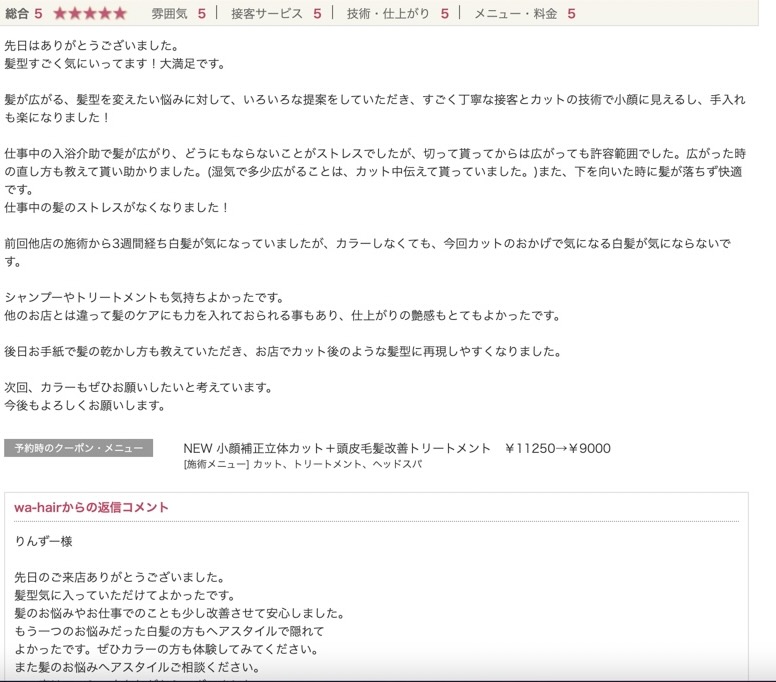
Task: Click the wa-hairからの返信コメント heading
Action: [91, 508]
